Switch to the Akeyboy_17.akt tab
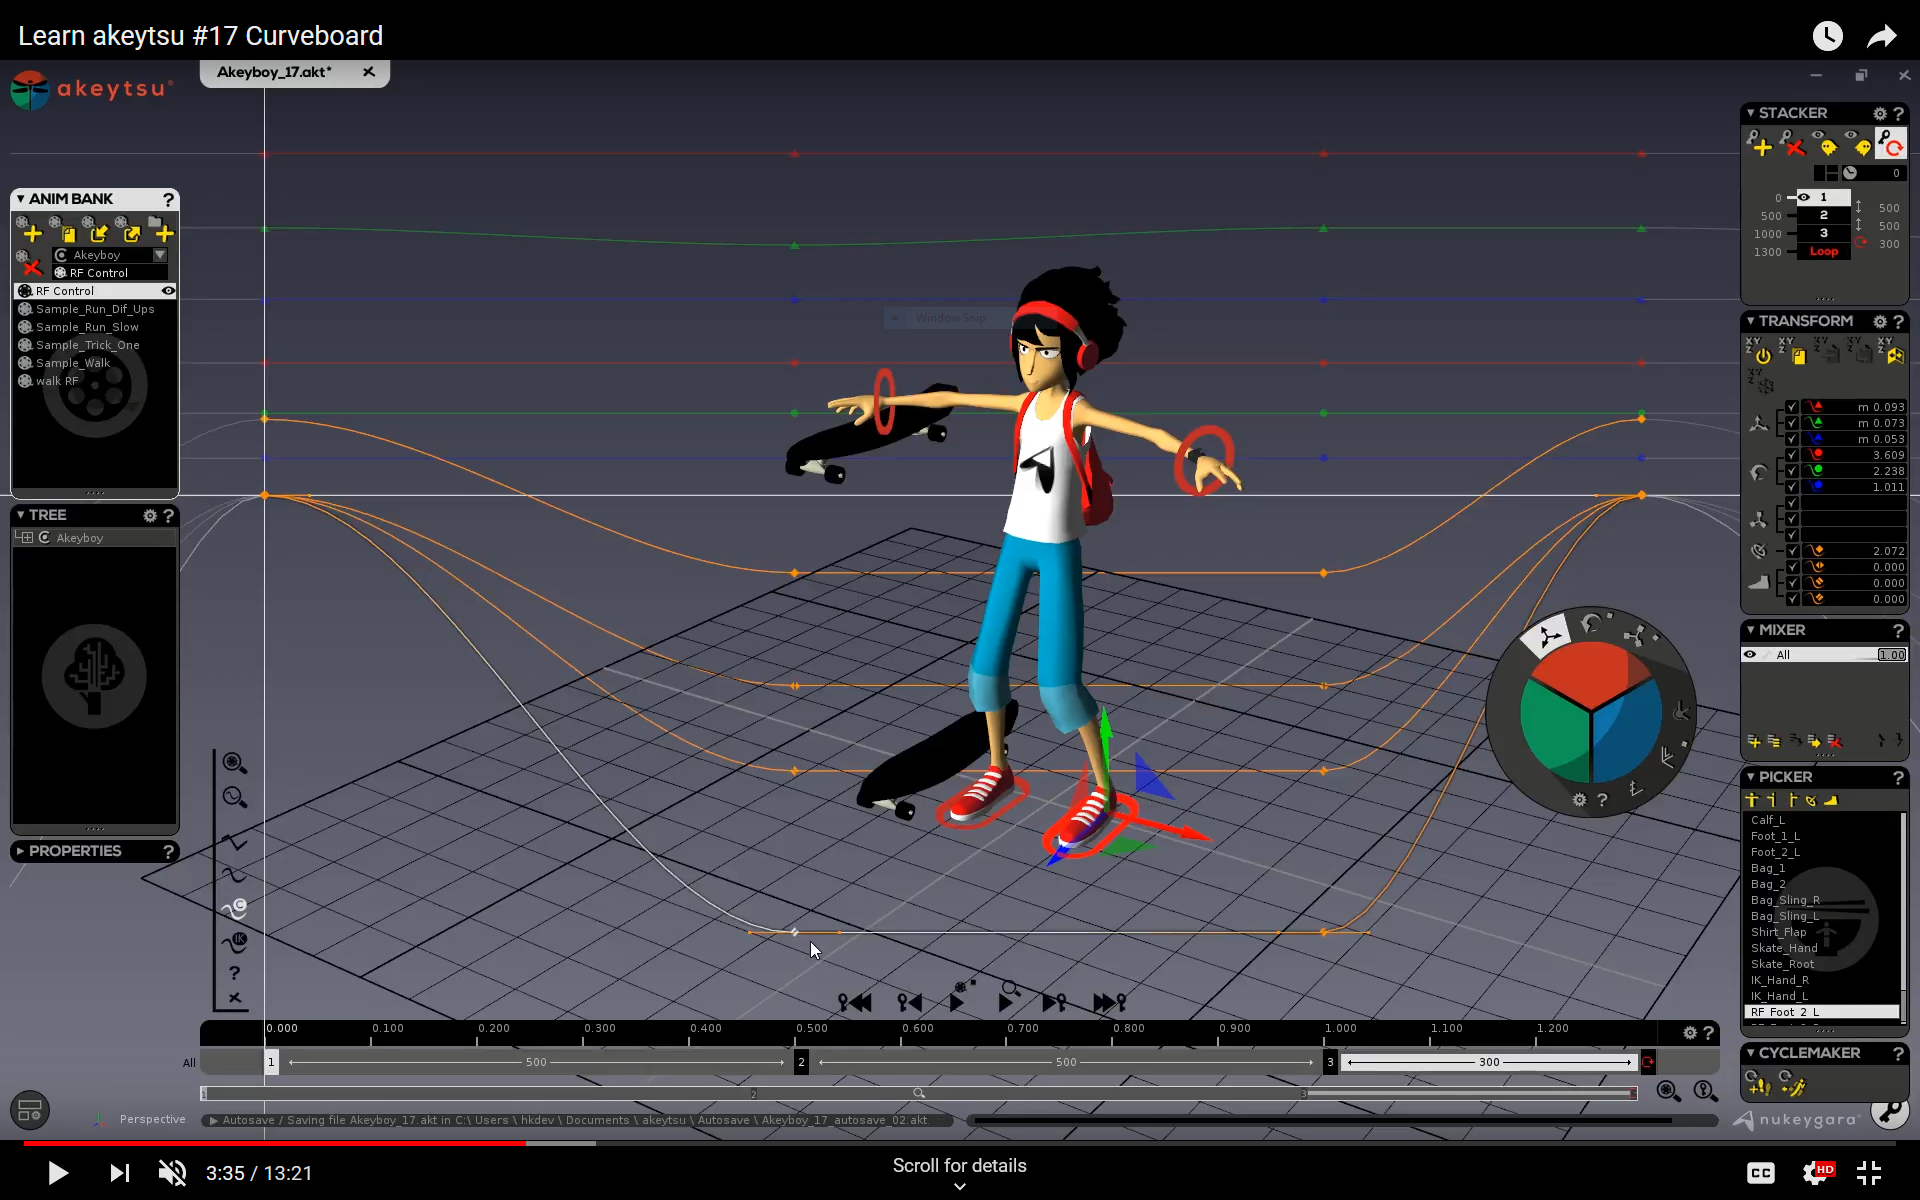 275,71
